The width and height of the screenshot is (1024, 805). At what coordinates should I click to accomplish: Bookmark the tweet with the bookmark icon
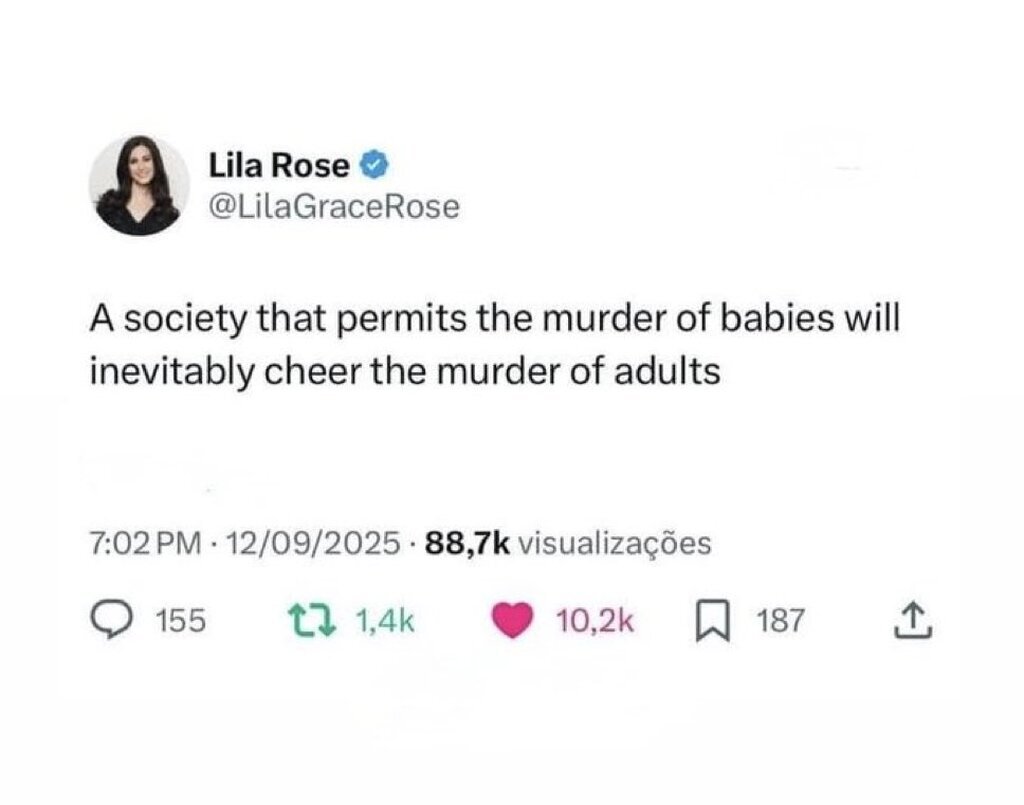point(712,621)
